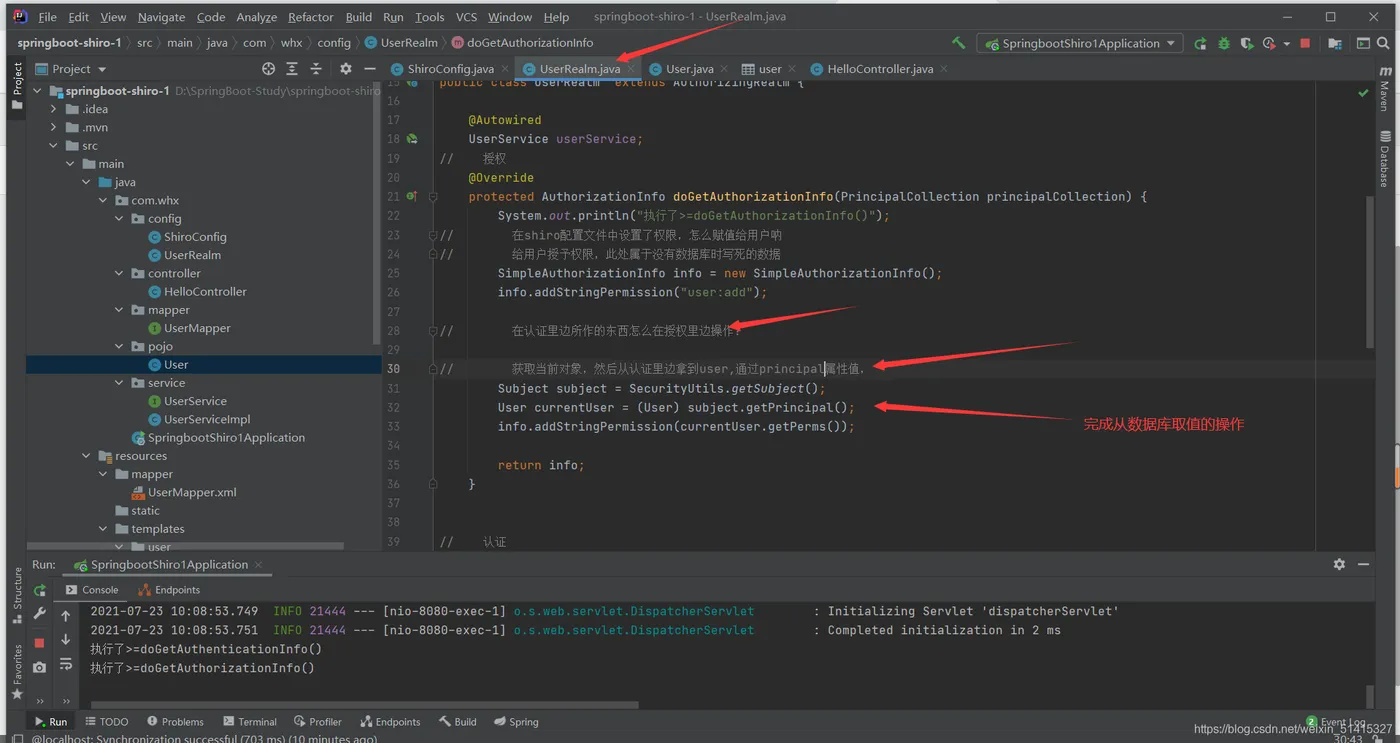Screen dimensions: 1400x743
Task: Open the Refactor menu
Action: 311,17
